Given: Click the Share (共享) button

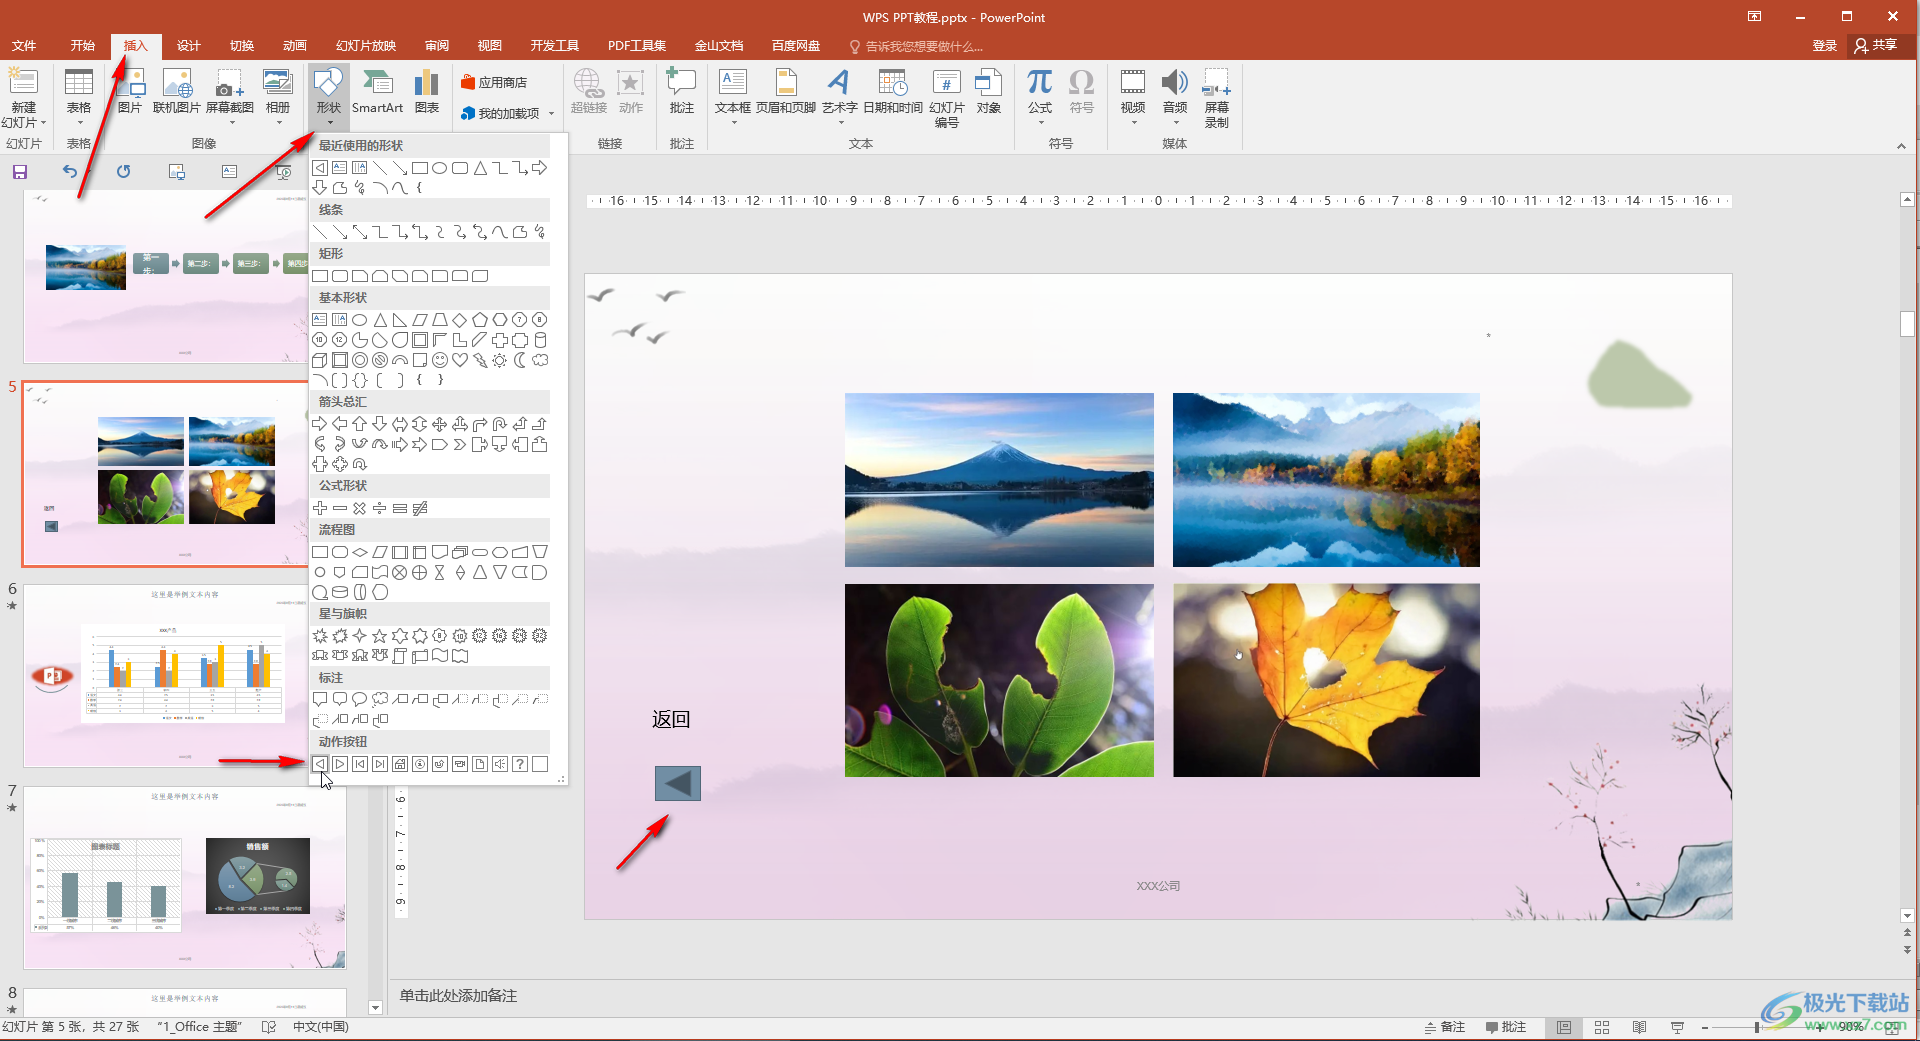Looking at the screenshot, I should point(1877,46).
